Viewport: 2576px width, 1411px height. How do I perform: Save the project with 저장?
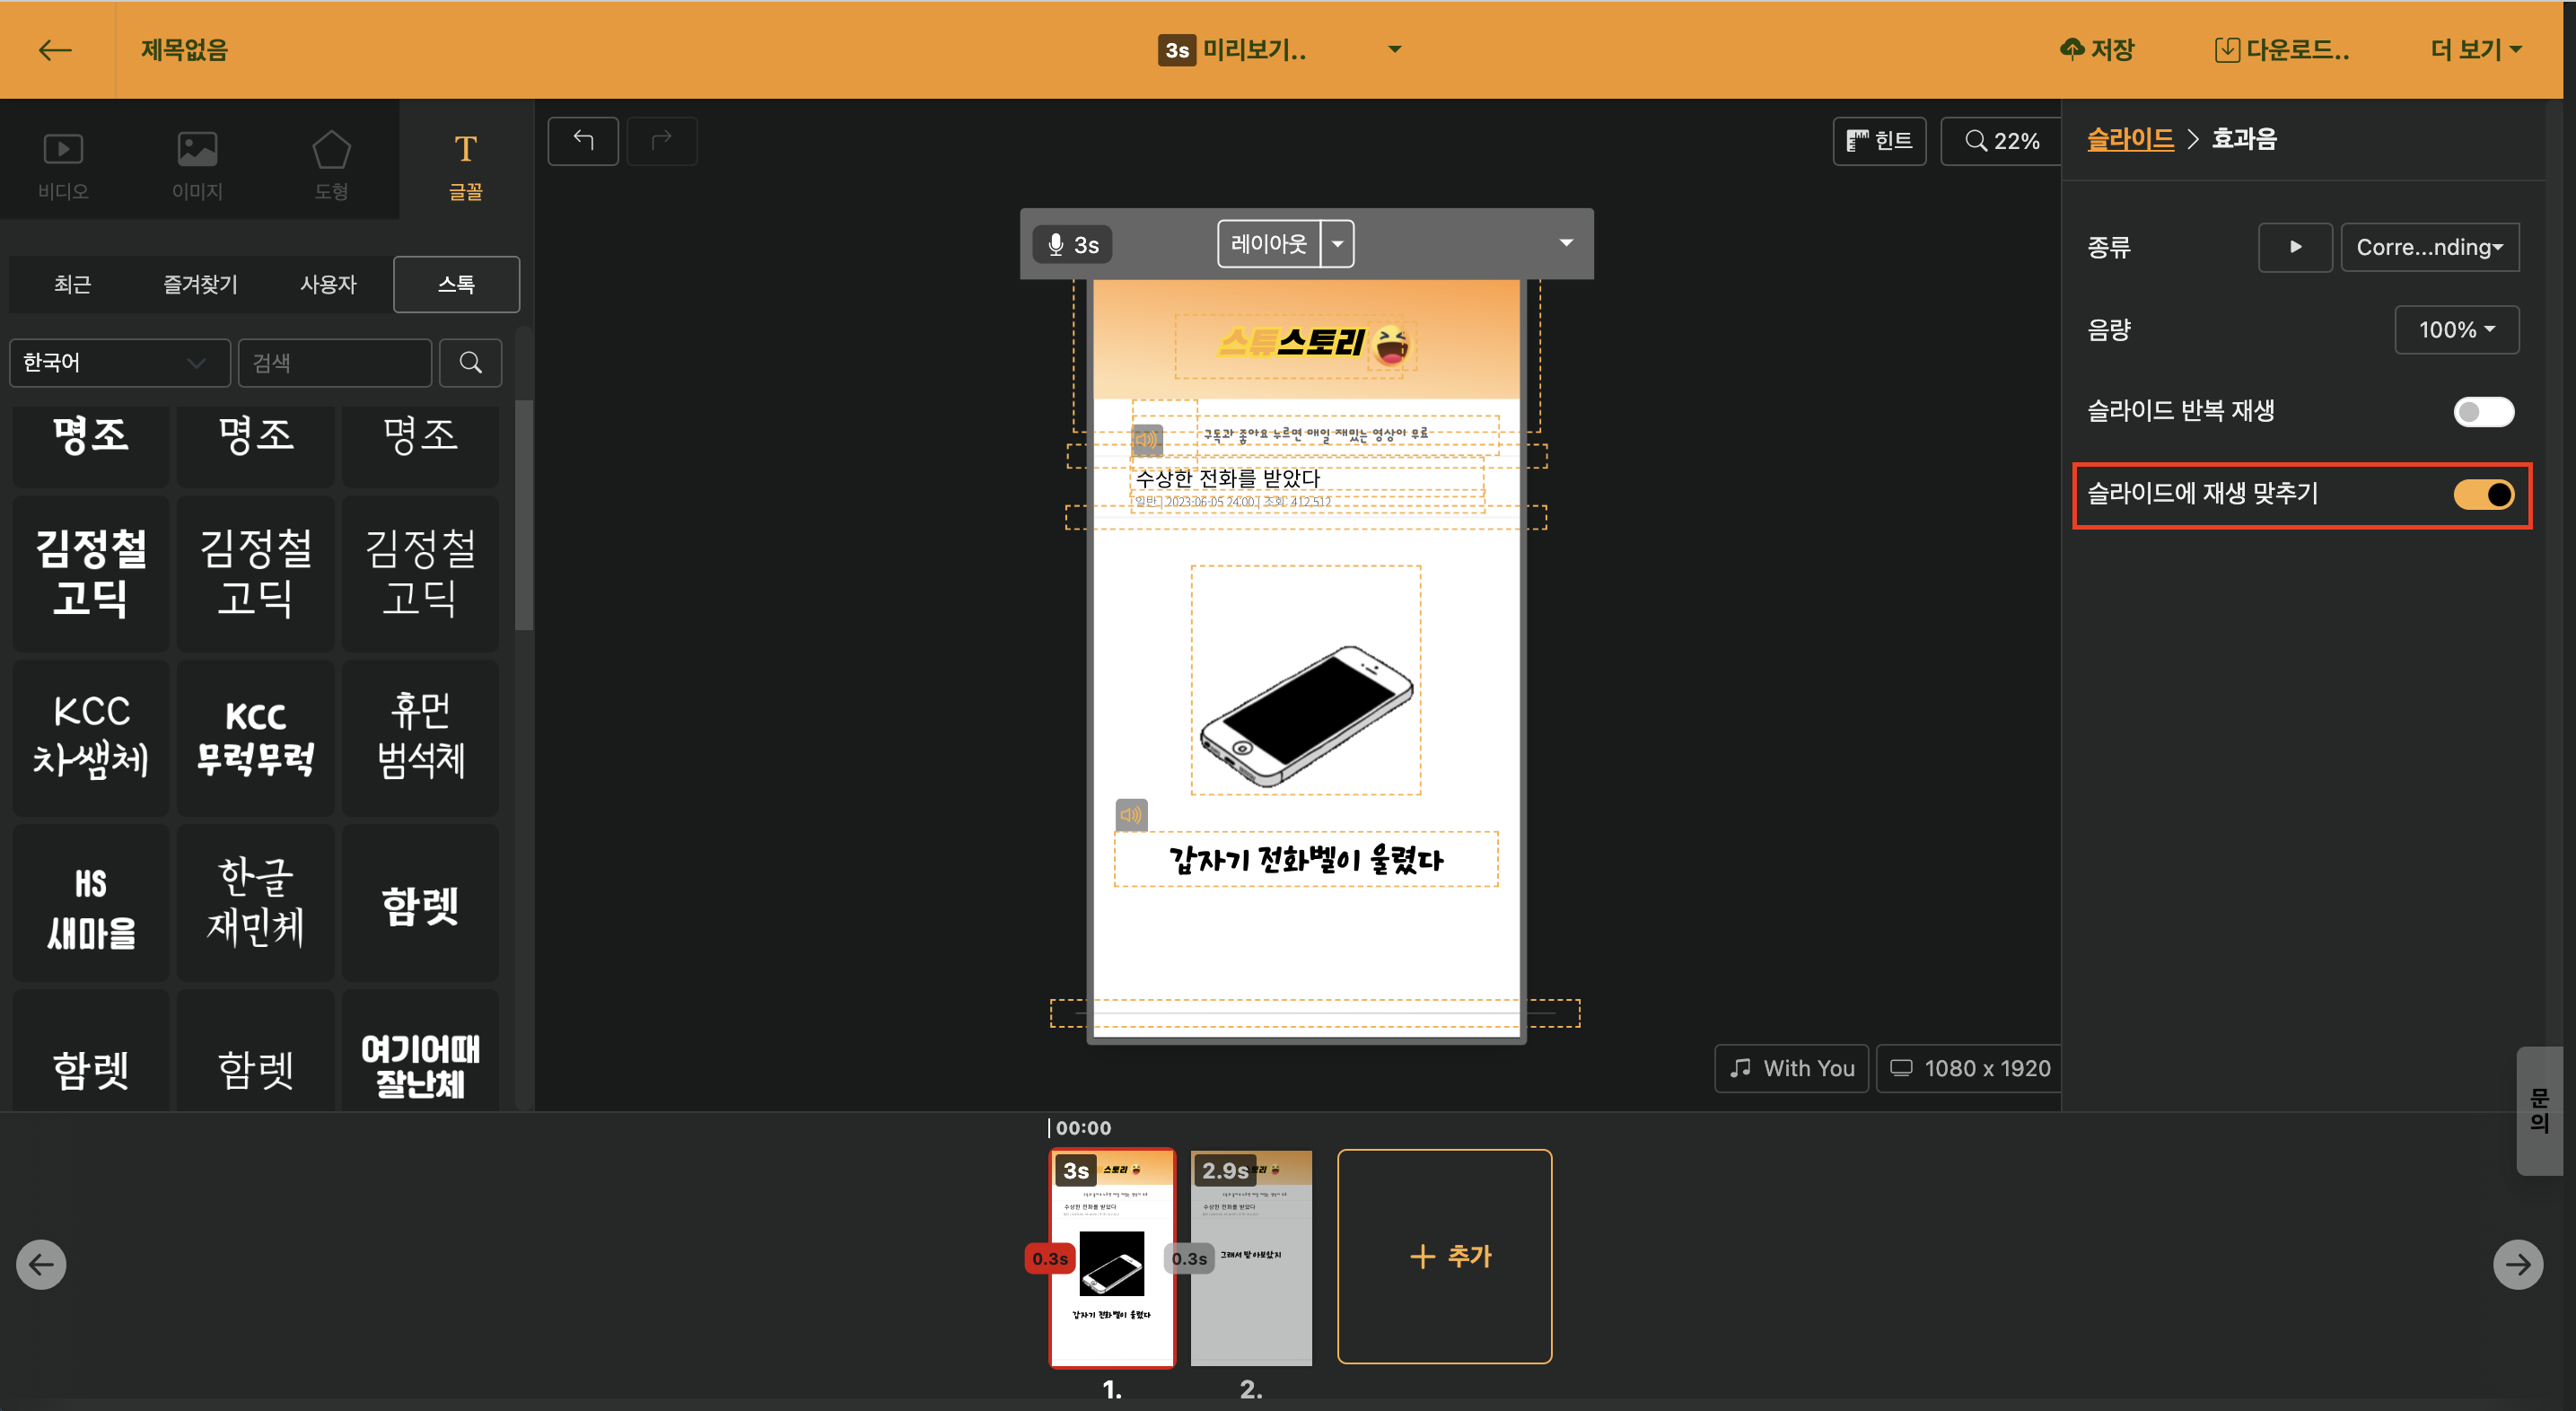coord(2097,50)
